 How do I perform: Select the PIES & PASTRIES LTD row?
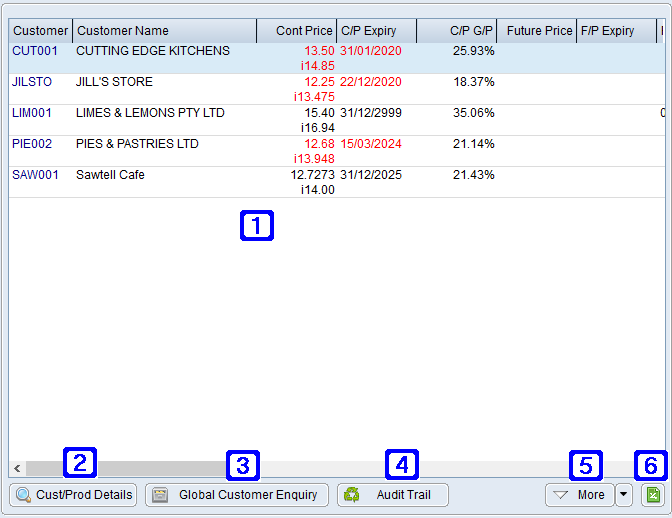click(x=137, y=144)
